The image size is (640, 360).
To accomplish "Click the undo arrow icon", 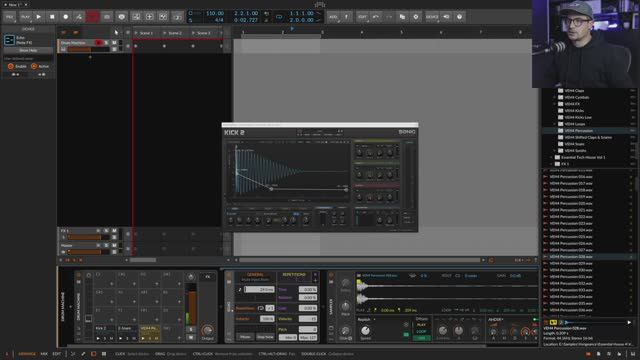I will [376, 17].
